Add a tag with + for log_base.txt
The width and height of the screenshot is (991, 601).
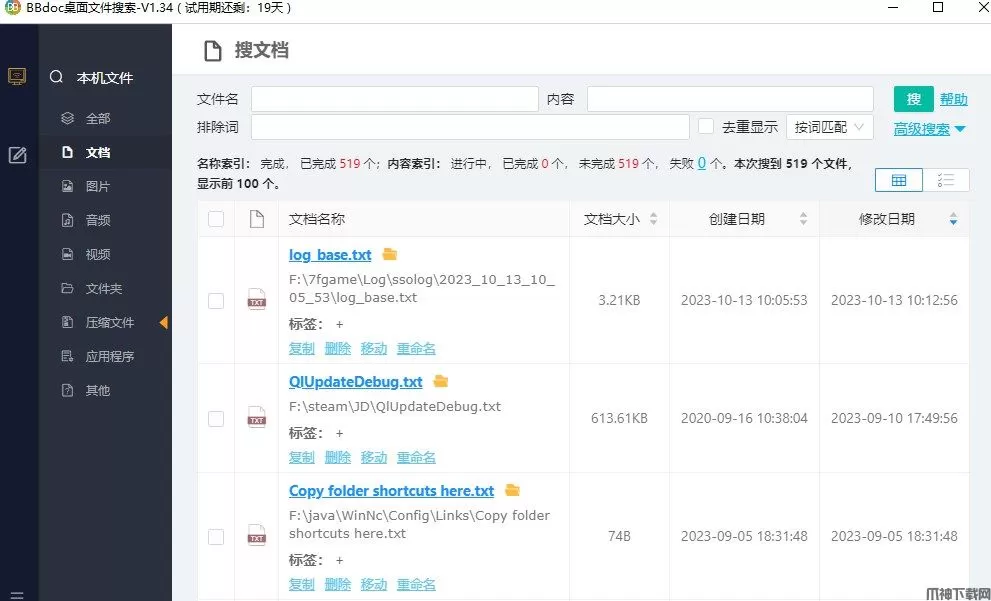pyautogui.click(x=339, y=324)
